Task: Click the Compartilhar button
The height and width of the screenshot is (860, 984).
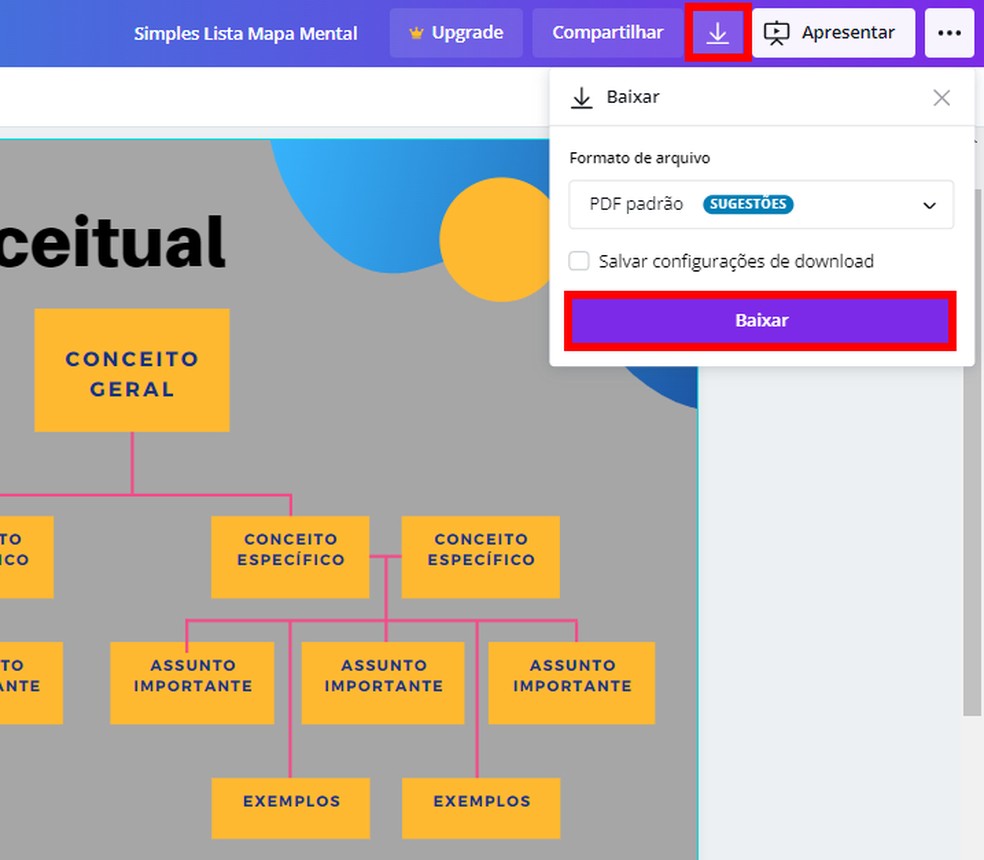Action: (x=608, y=32)
